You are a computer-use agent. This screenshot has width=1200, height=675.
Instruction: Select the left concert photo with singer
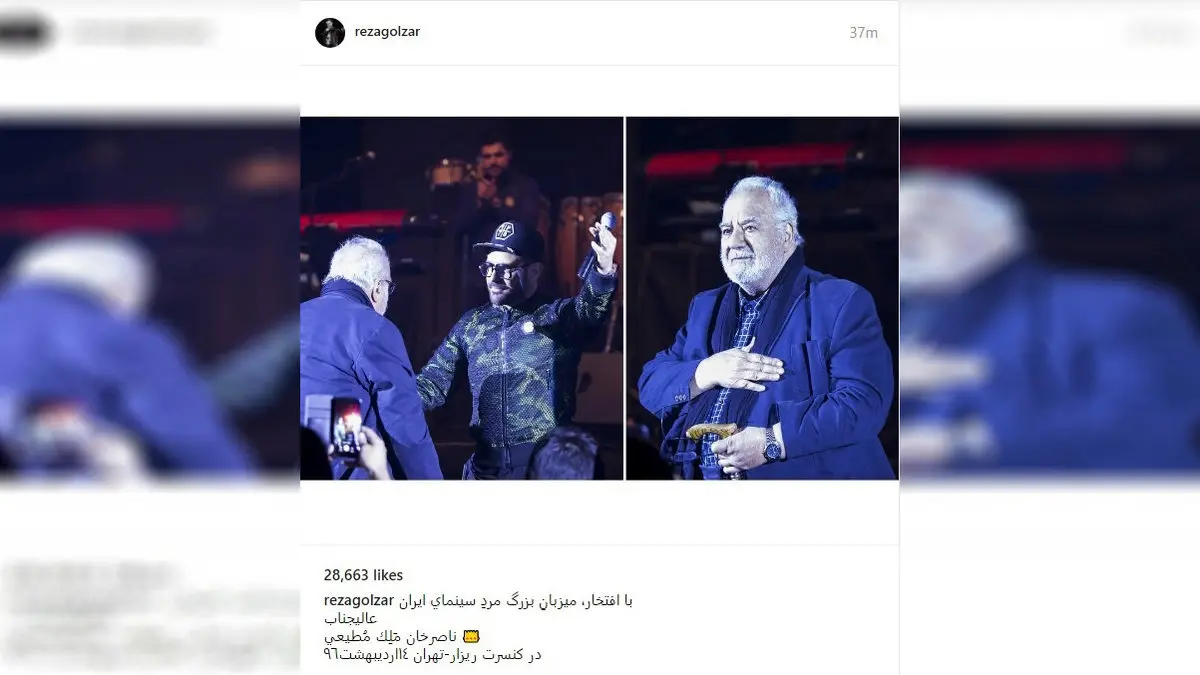[462, 298]
